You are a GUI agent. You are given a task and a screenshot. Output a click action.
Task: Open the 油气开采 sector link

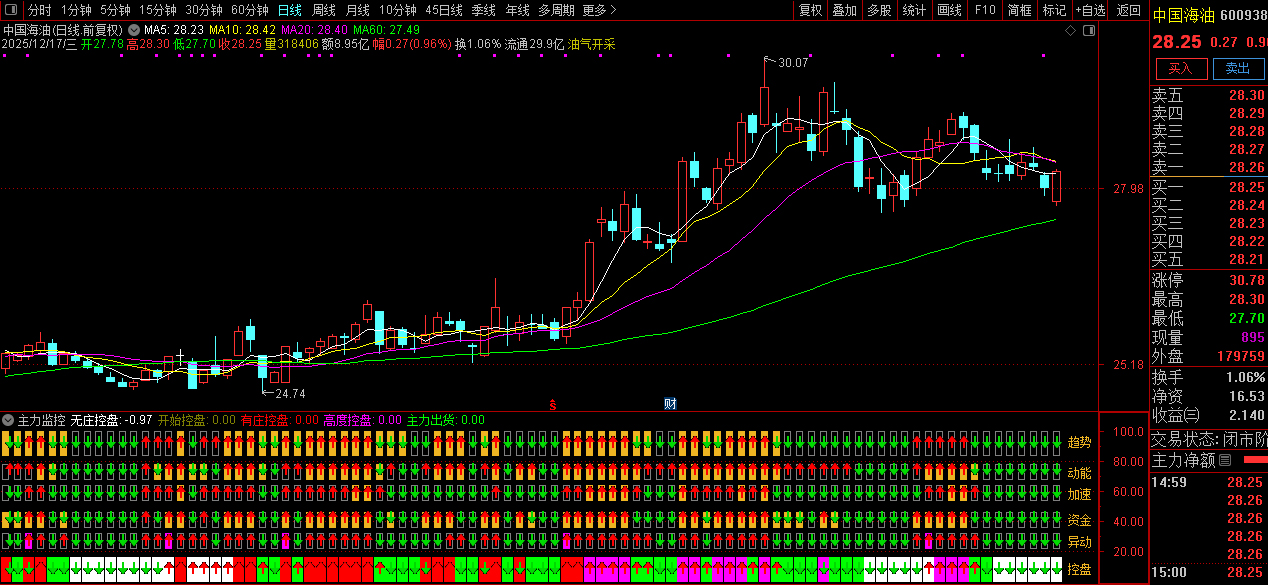click(x=591, y=44)
